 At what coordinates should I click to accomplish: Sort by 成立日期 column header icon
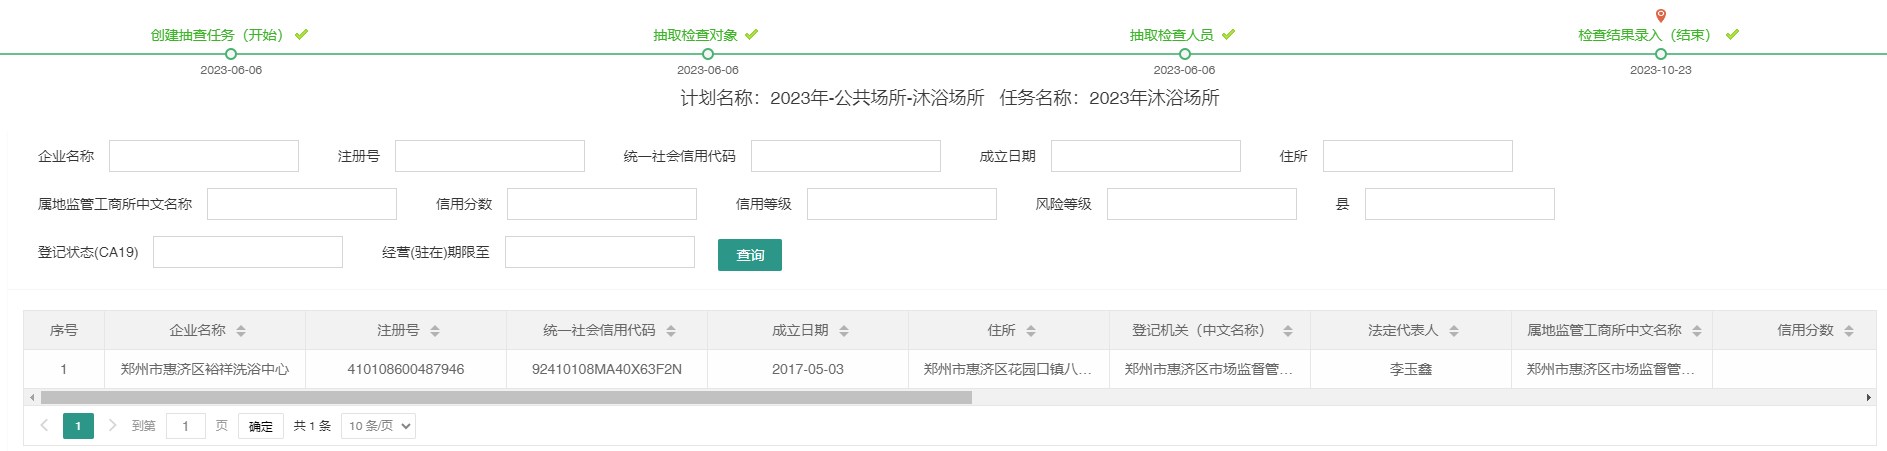point(844,331)
